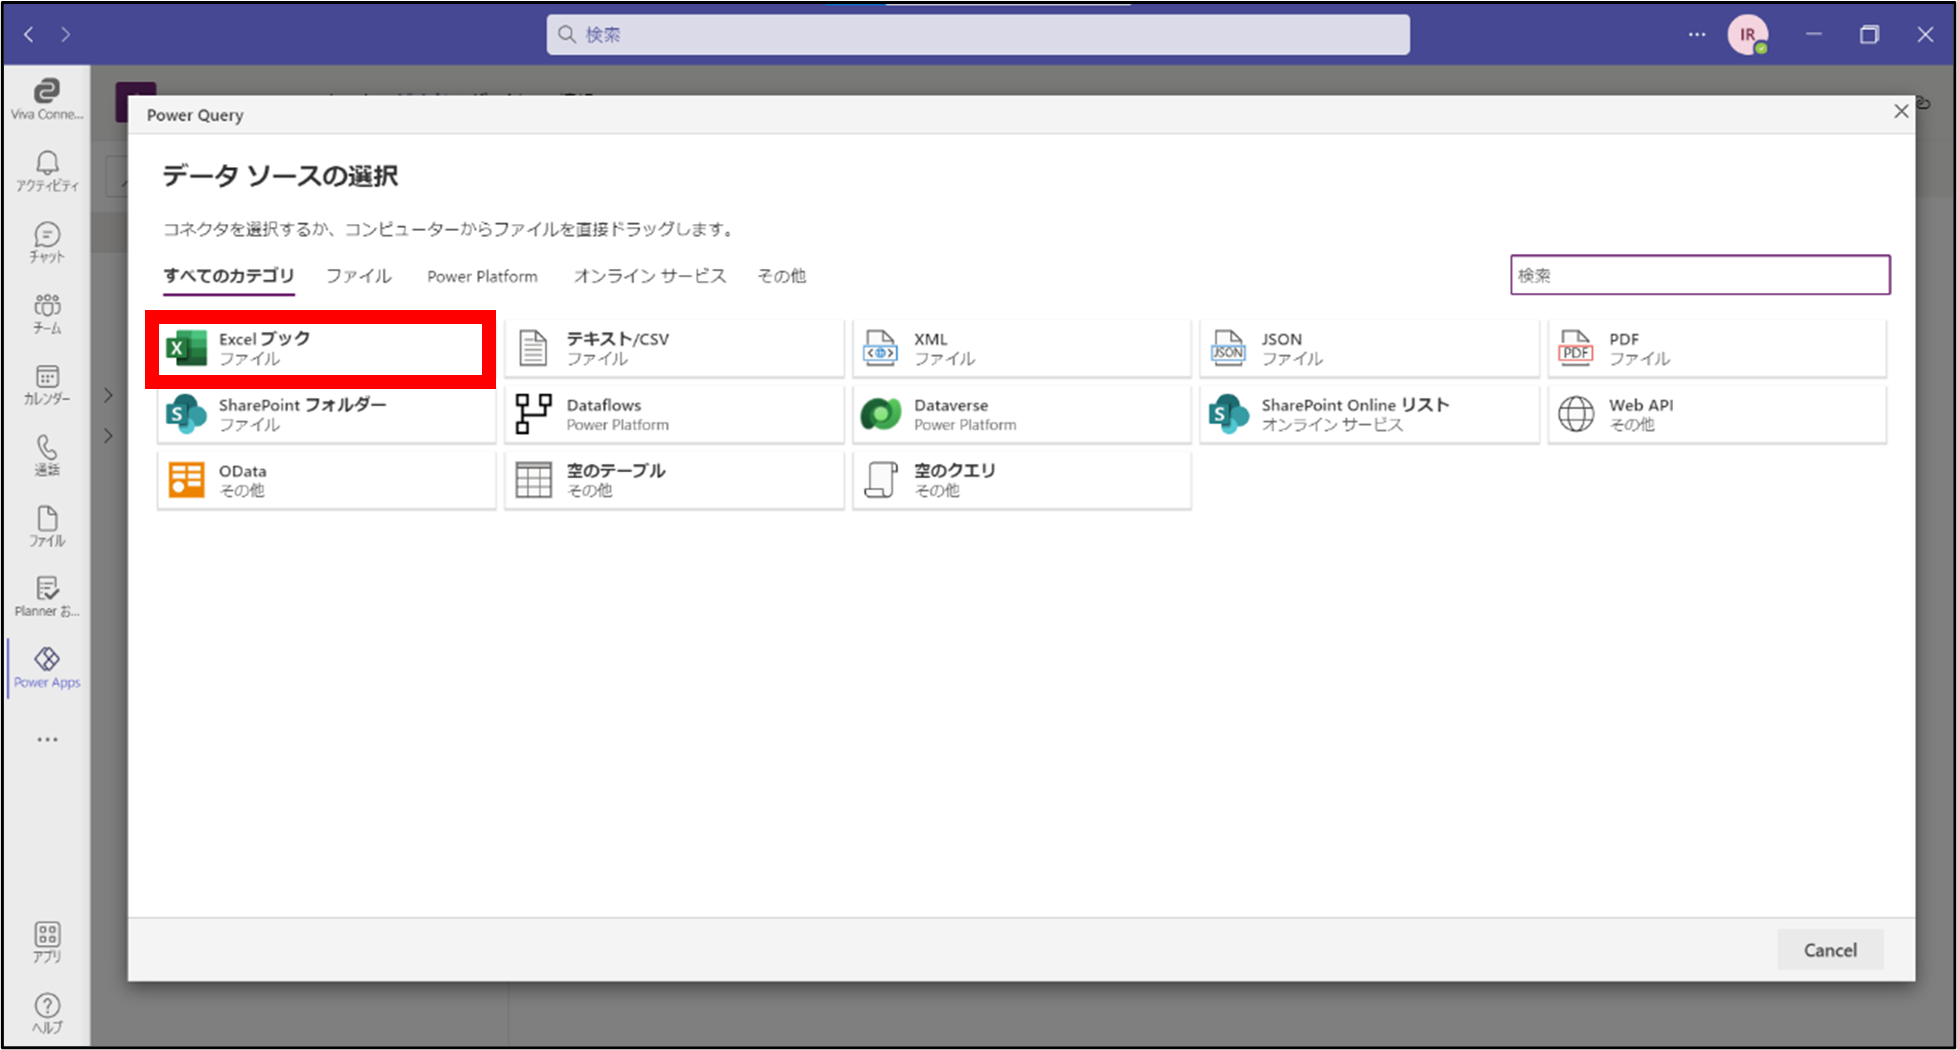Click the connector search field

[1699, 274]
